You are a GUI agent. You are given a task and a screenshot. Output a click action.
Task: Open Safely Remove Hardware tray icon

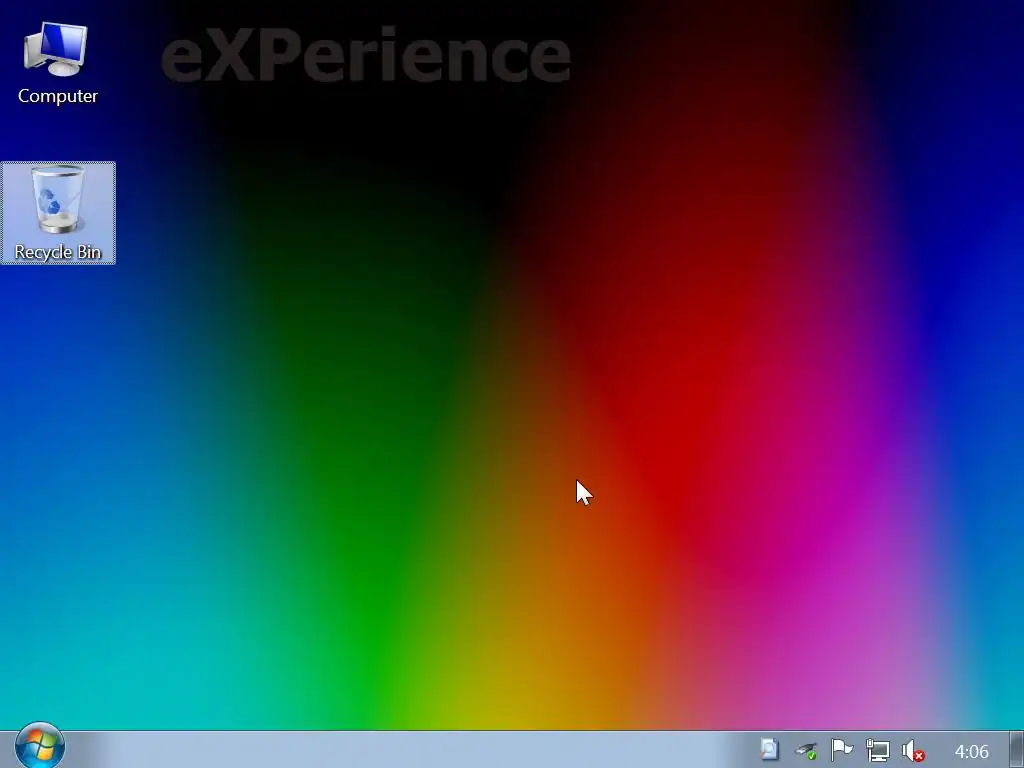(x=807, y=750)
